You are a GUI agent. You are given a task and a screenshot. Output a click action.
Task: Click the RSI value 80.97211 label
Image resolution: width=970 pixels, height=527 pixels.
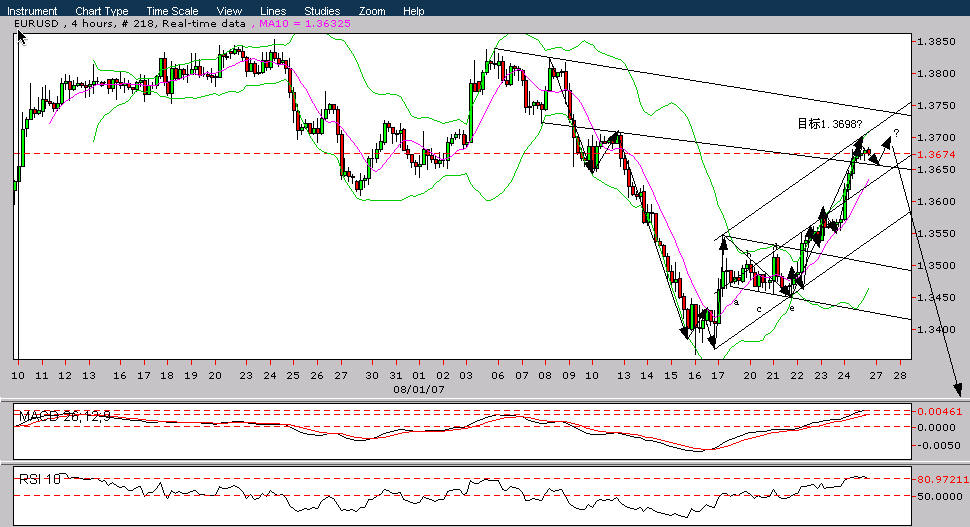[943, 479]
